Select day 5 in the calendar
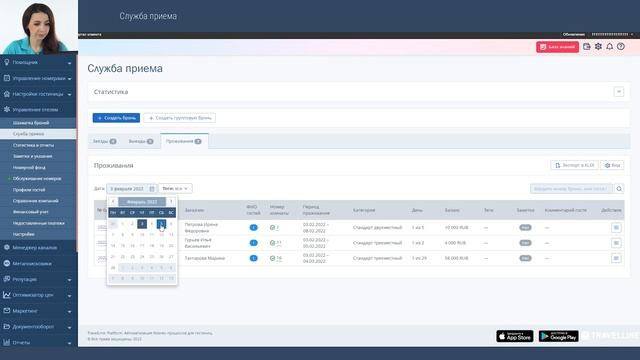Screen dimensions: 640x360 [x=161, y=224]
